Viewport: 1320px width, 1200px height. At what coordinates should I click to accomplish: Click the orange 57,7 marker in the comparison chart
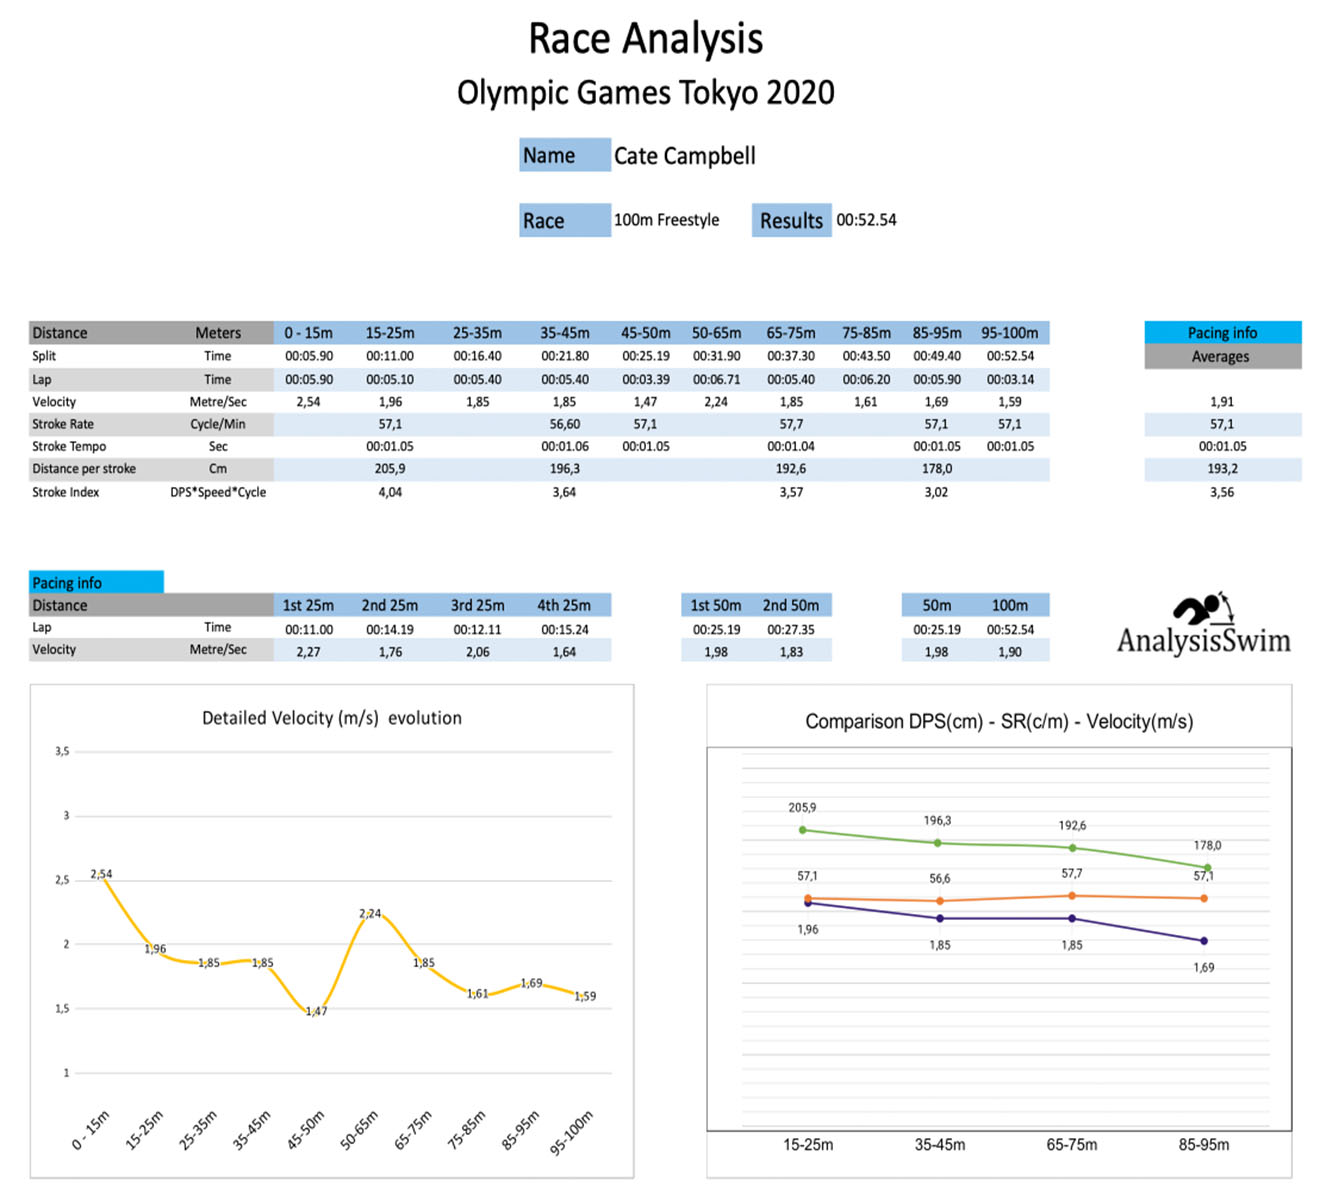pos(1072,896)
